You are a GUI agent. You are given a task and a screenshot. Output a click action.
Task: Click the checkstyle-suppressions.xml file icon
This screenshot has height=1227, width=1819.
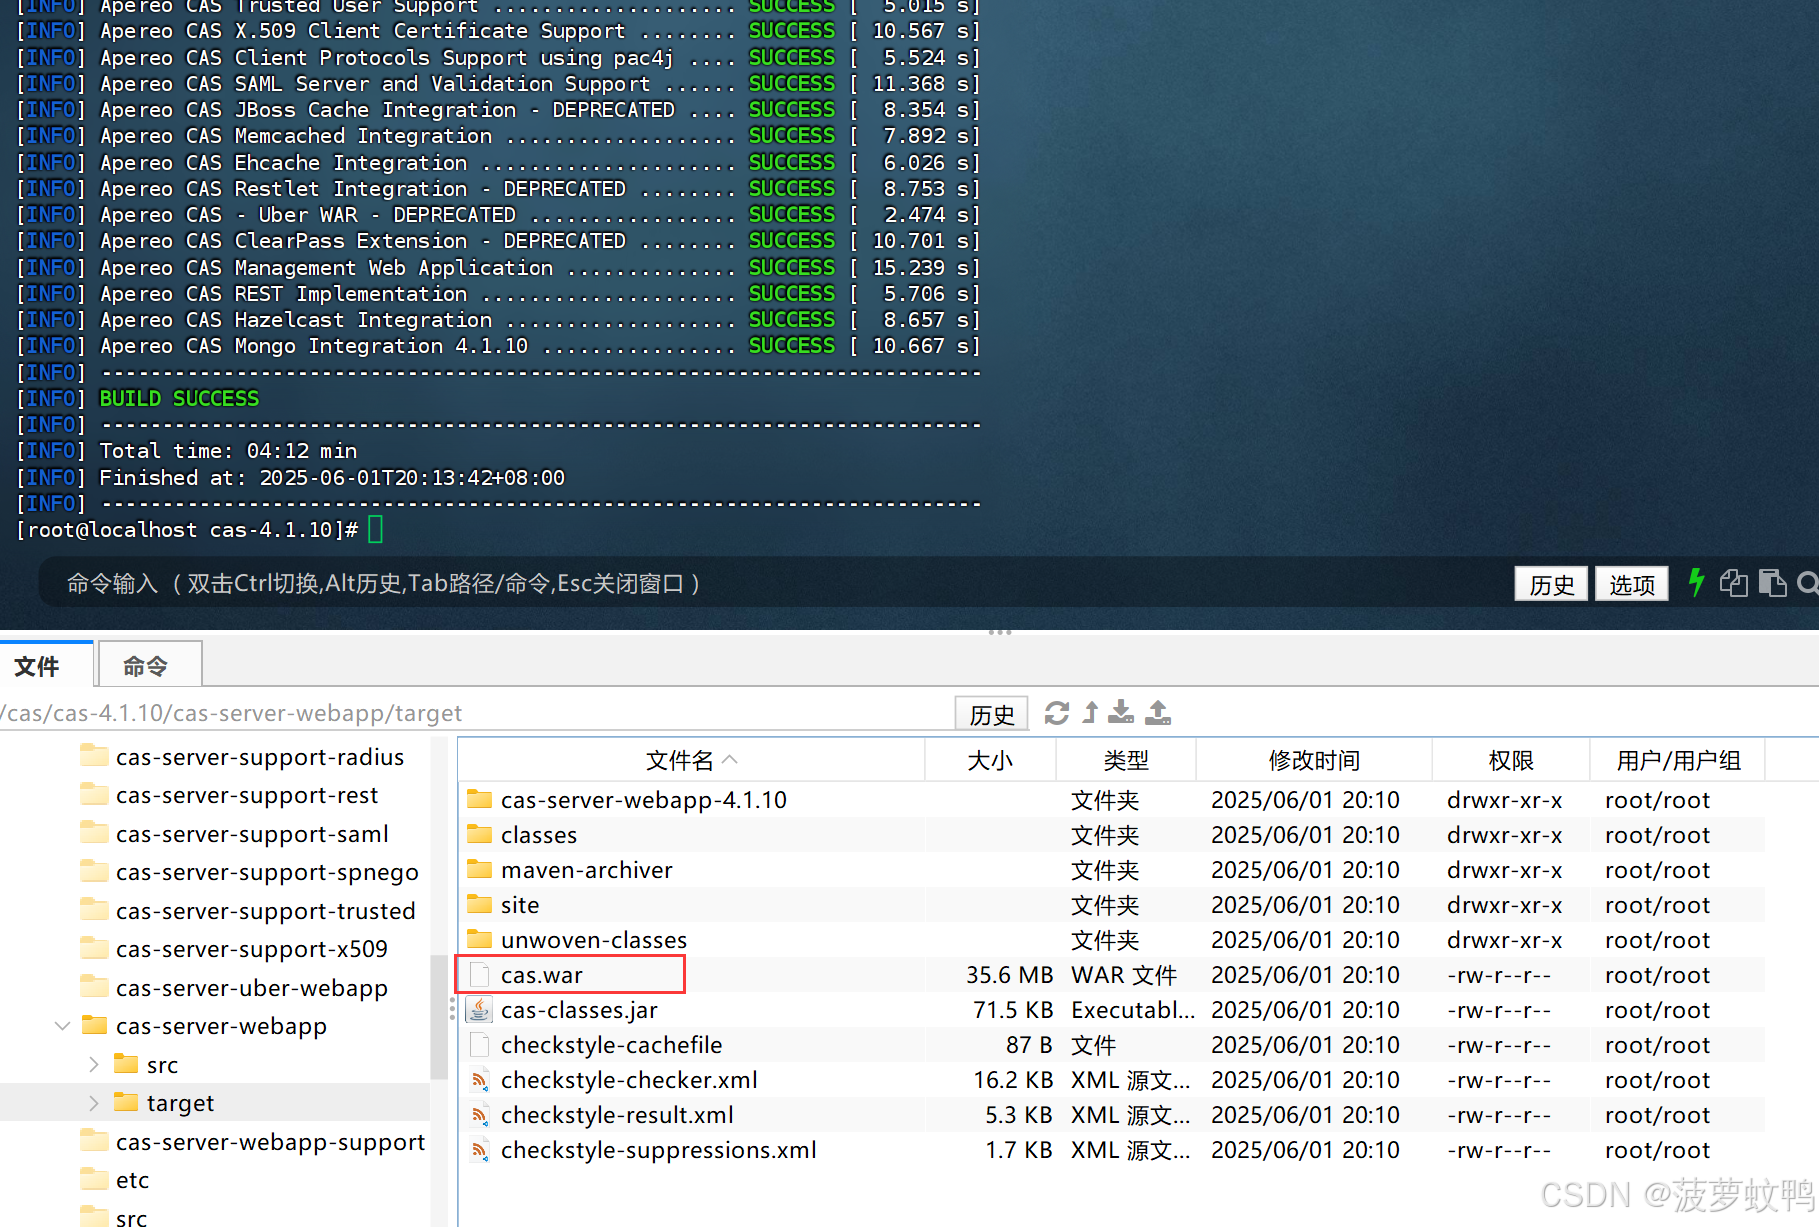(x=480, y=1150)
